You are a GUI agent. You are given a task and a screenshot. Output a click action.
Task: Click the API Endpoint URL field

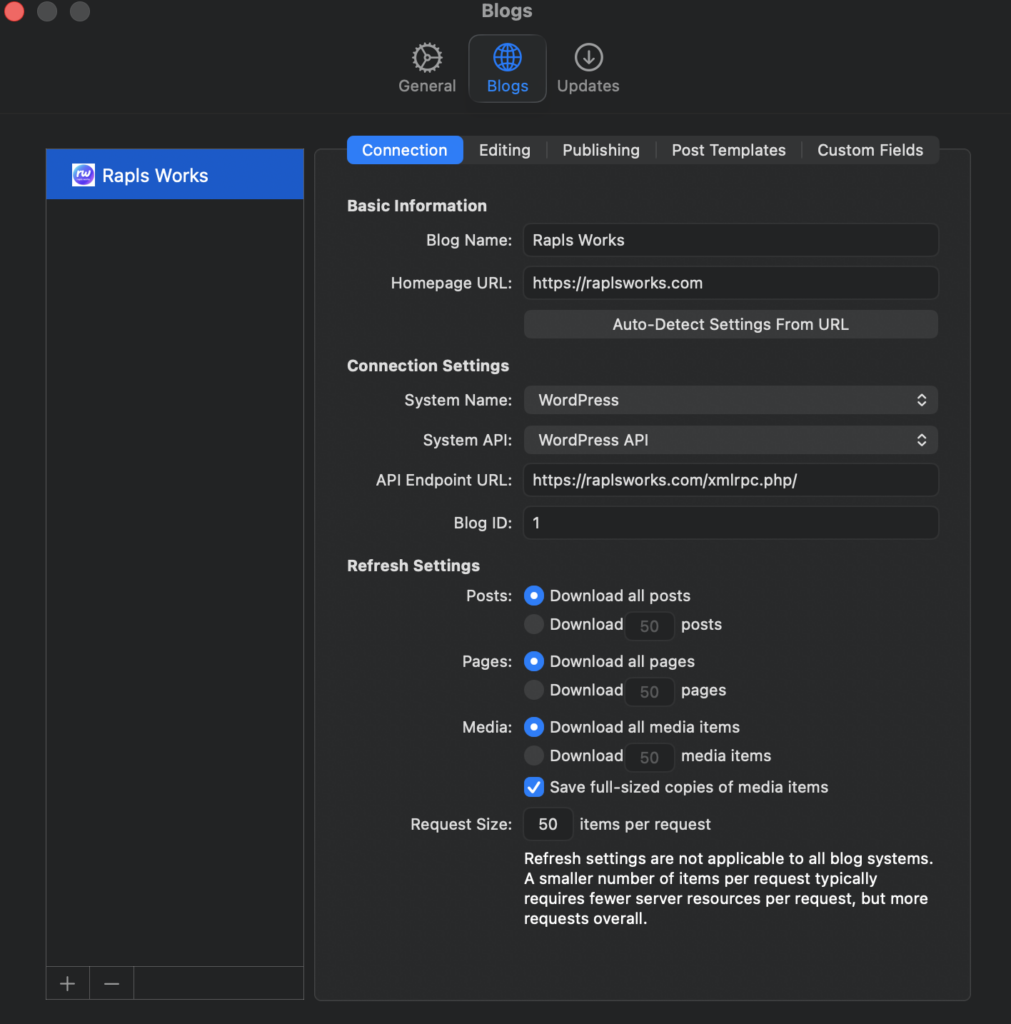(730, 480)
